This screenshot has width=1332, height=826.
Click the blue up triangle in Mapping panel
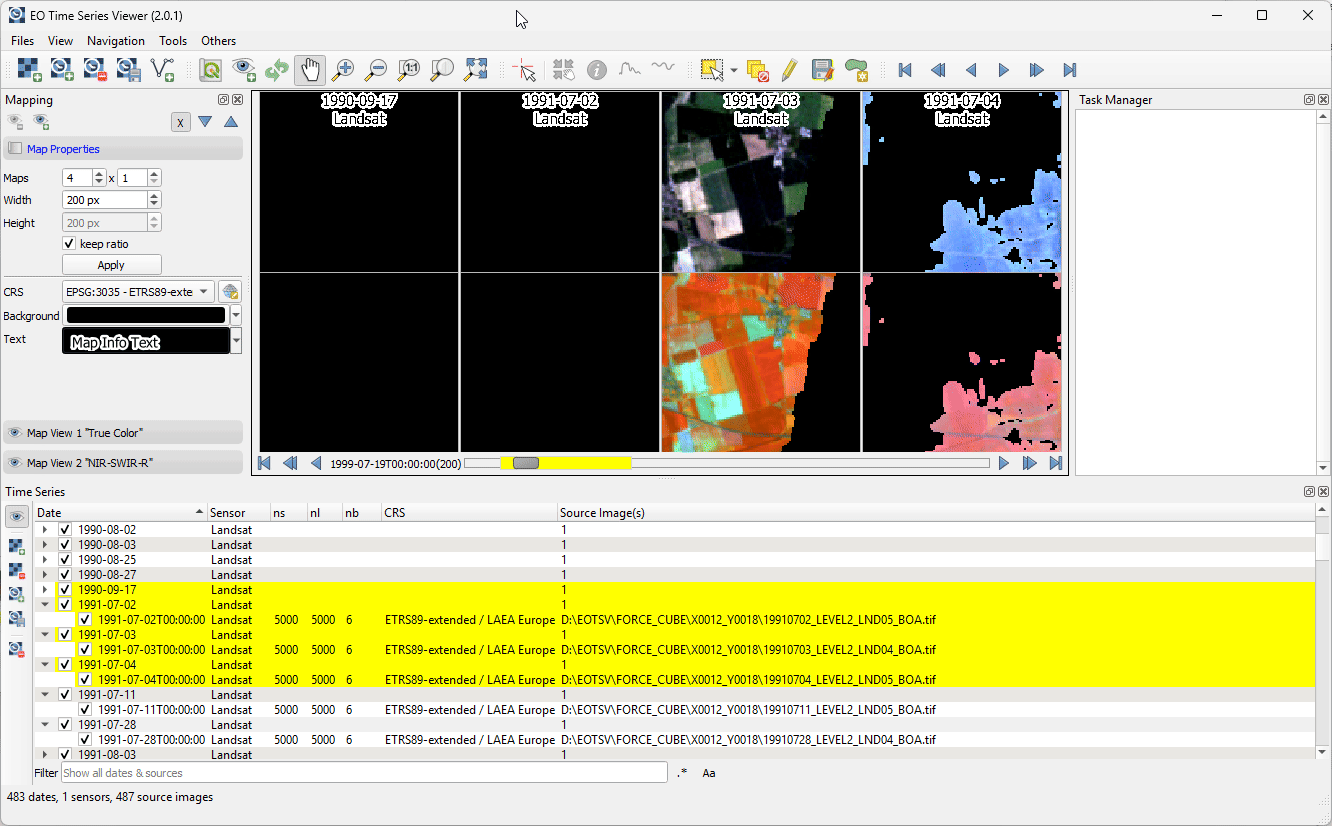tap(231, 122)
